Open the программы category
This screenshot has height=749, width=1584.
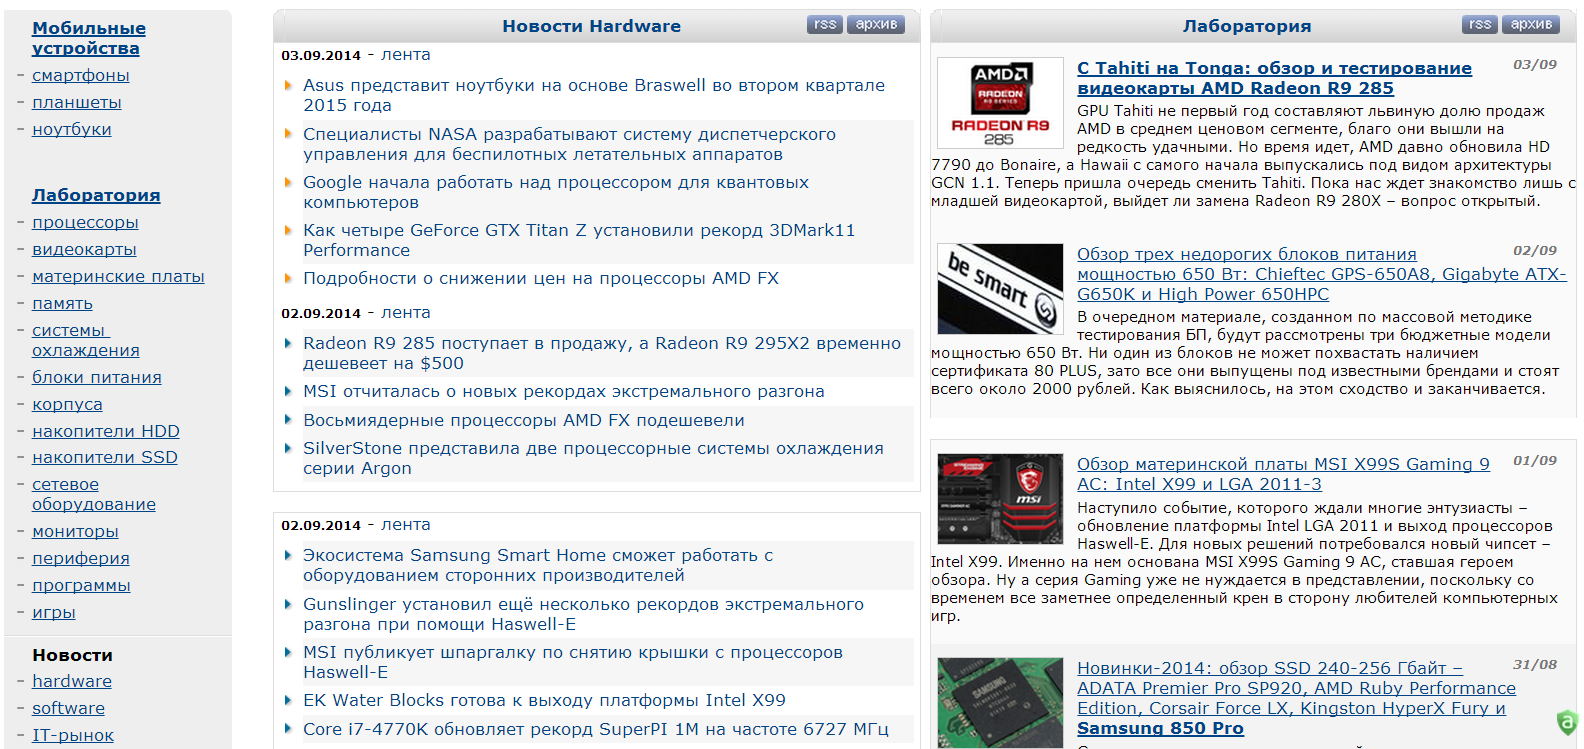[81, 585]
